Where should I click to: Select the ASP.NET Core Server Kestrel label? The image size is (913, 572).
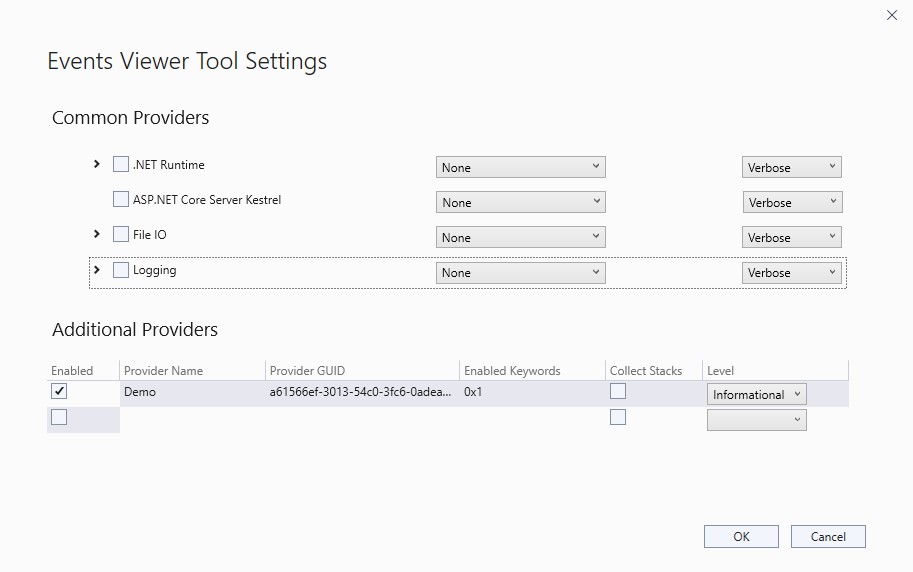[207, 200]
